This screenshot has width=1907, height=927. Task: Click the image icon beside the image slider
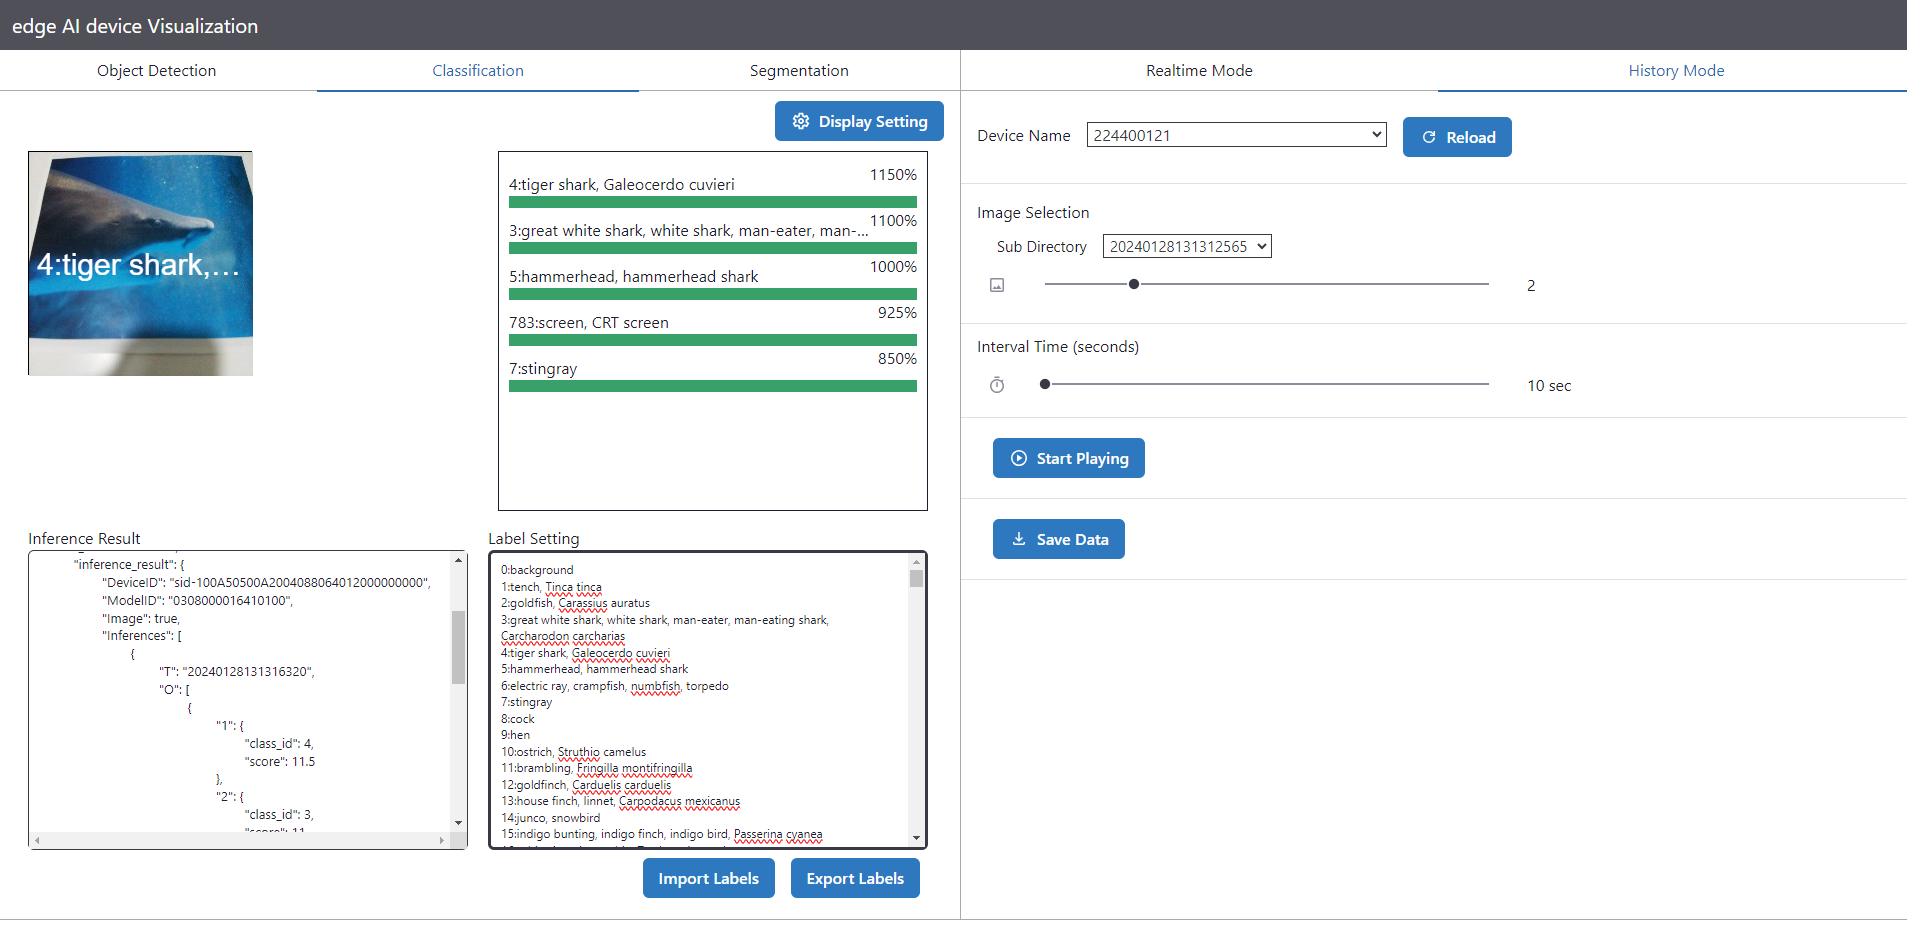click(997, 285)
